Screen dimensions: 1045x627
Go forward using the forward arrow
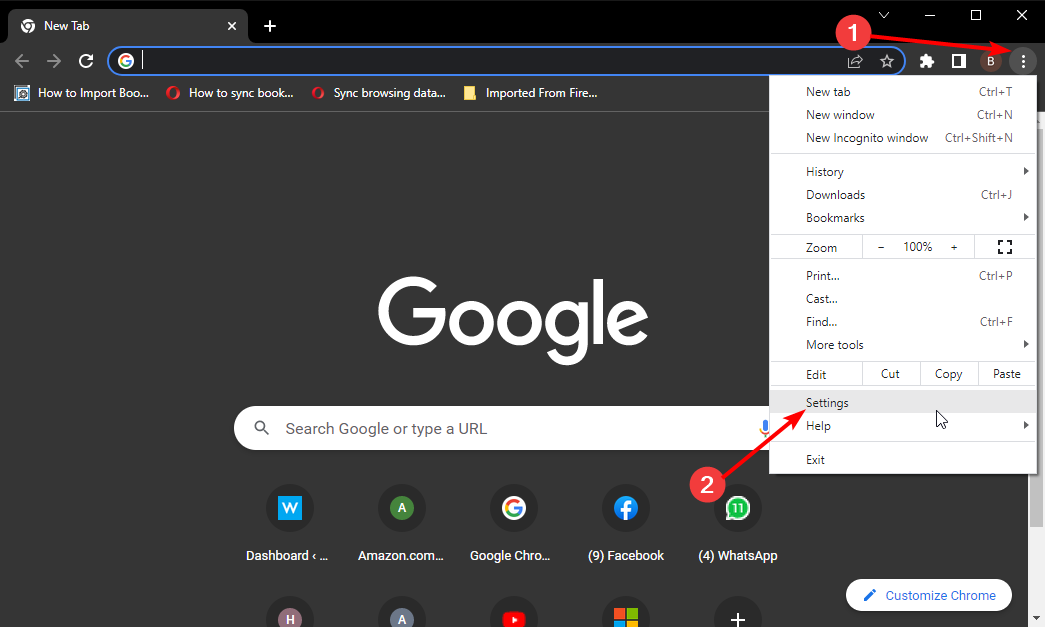click(x=54, y=61)
